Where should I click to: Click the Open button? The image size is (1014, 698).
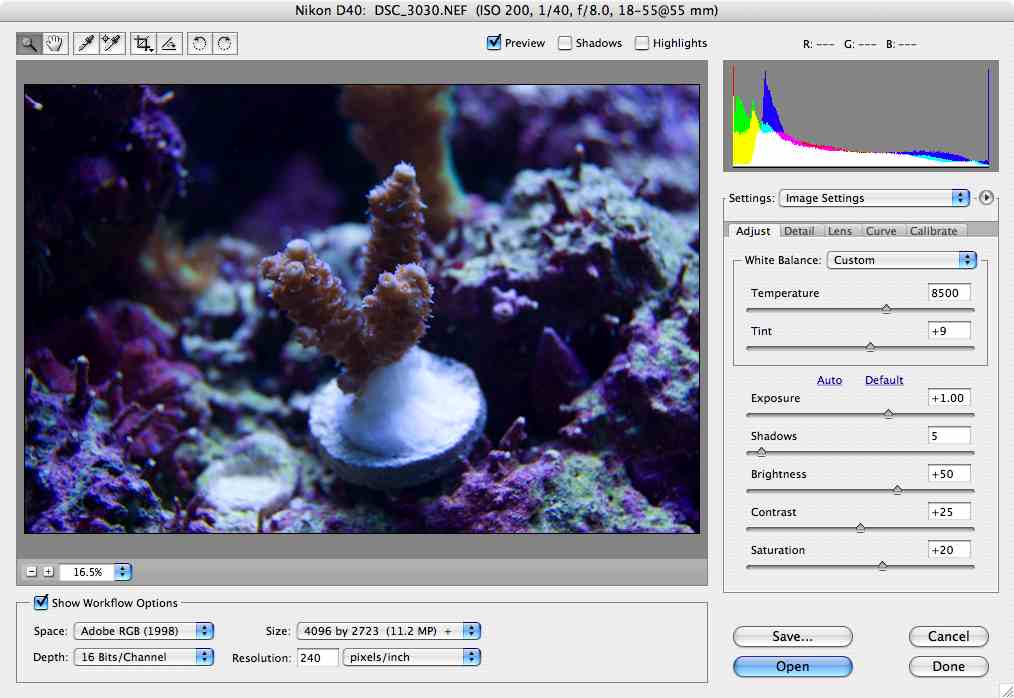pos(793,666)
